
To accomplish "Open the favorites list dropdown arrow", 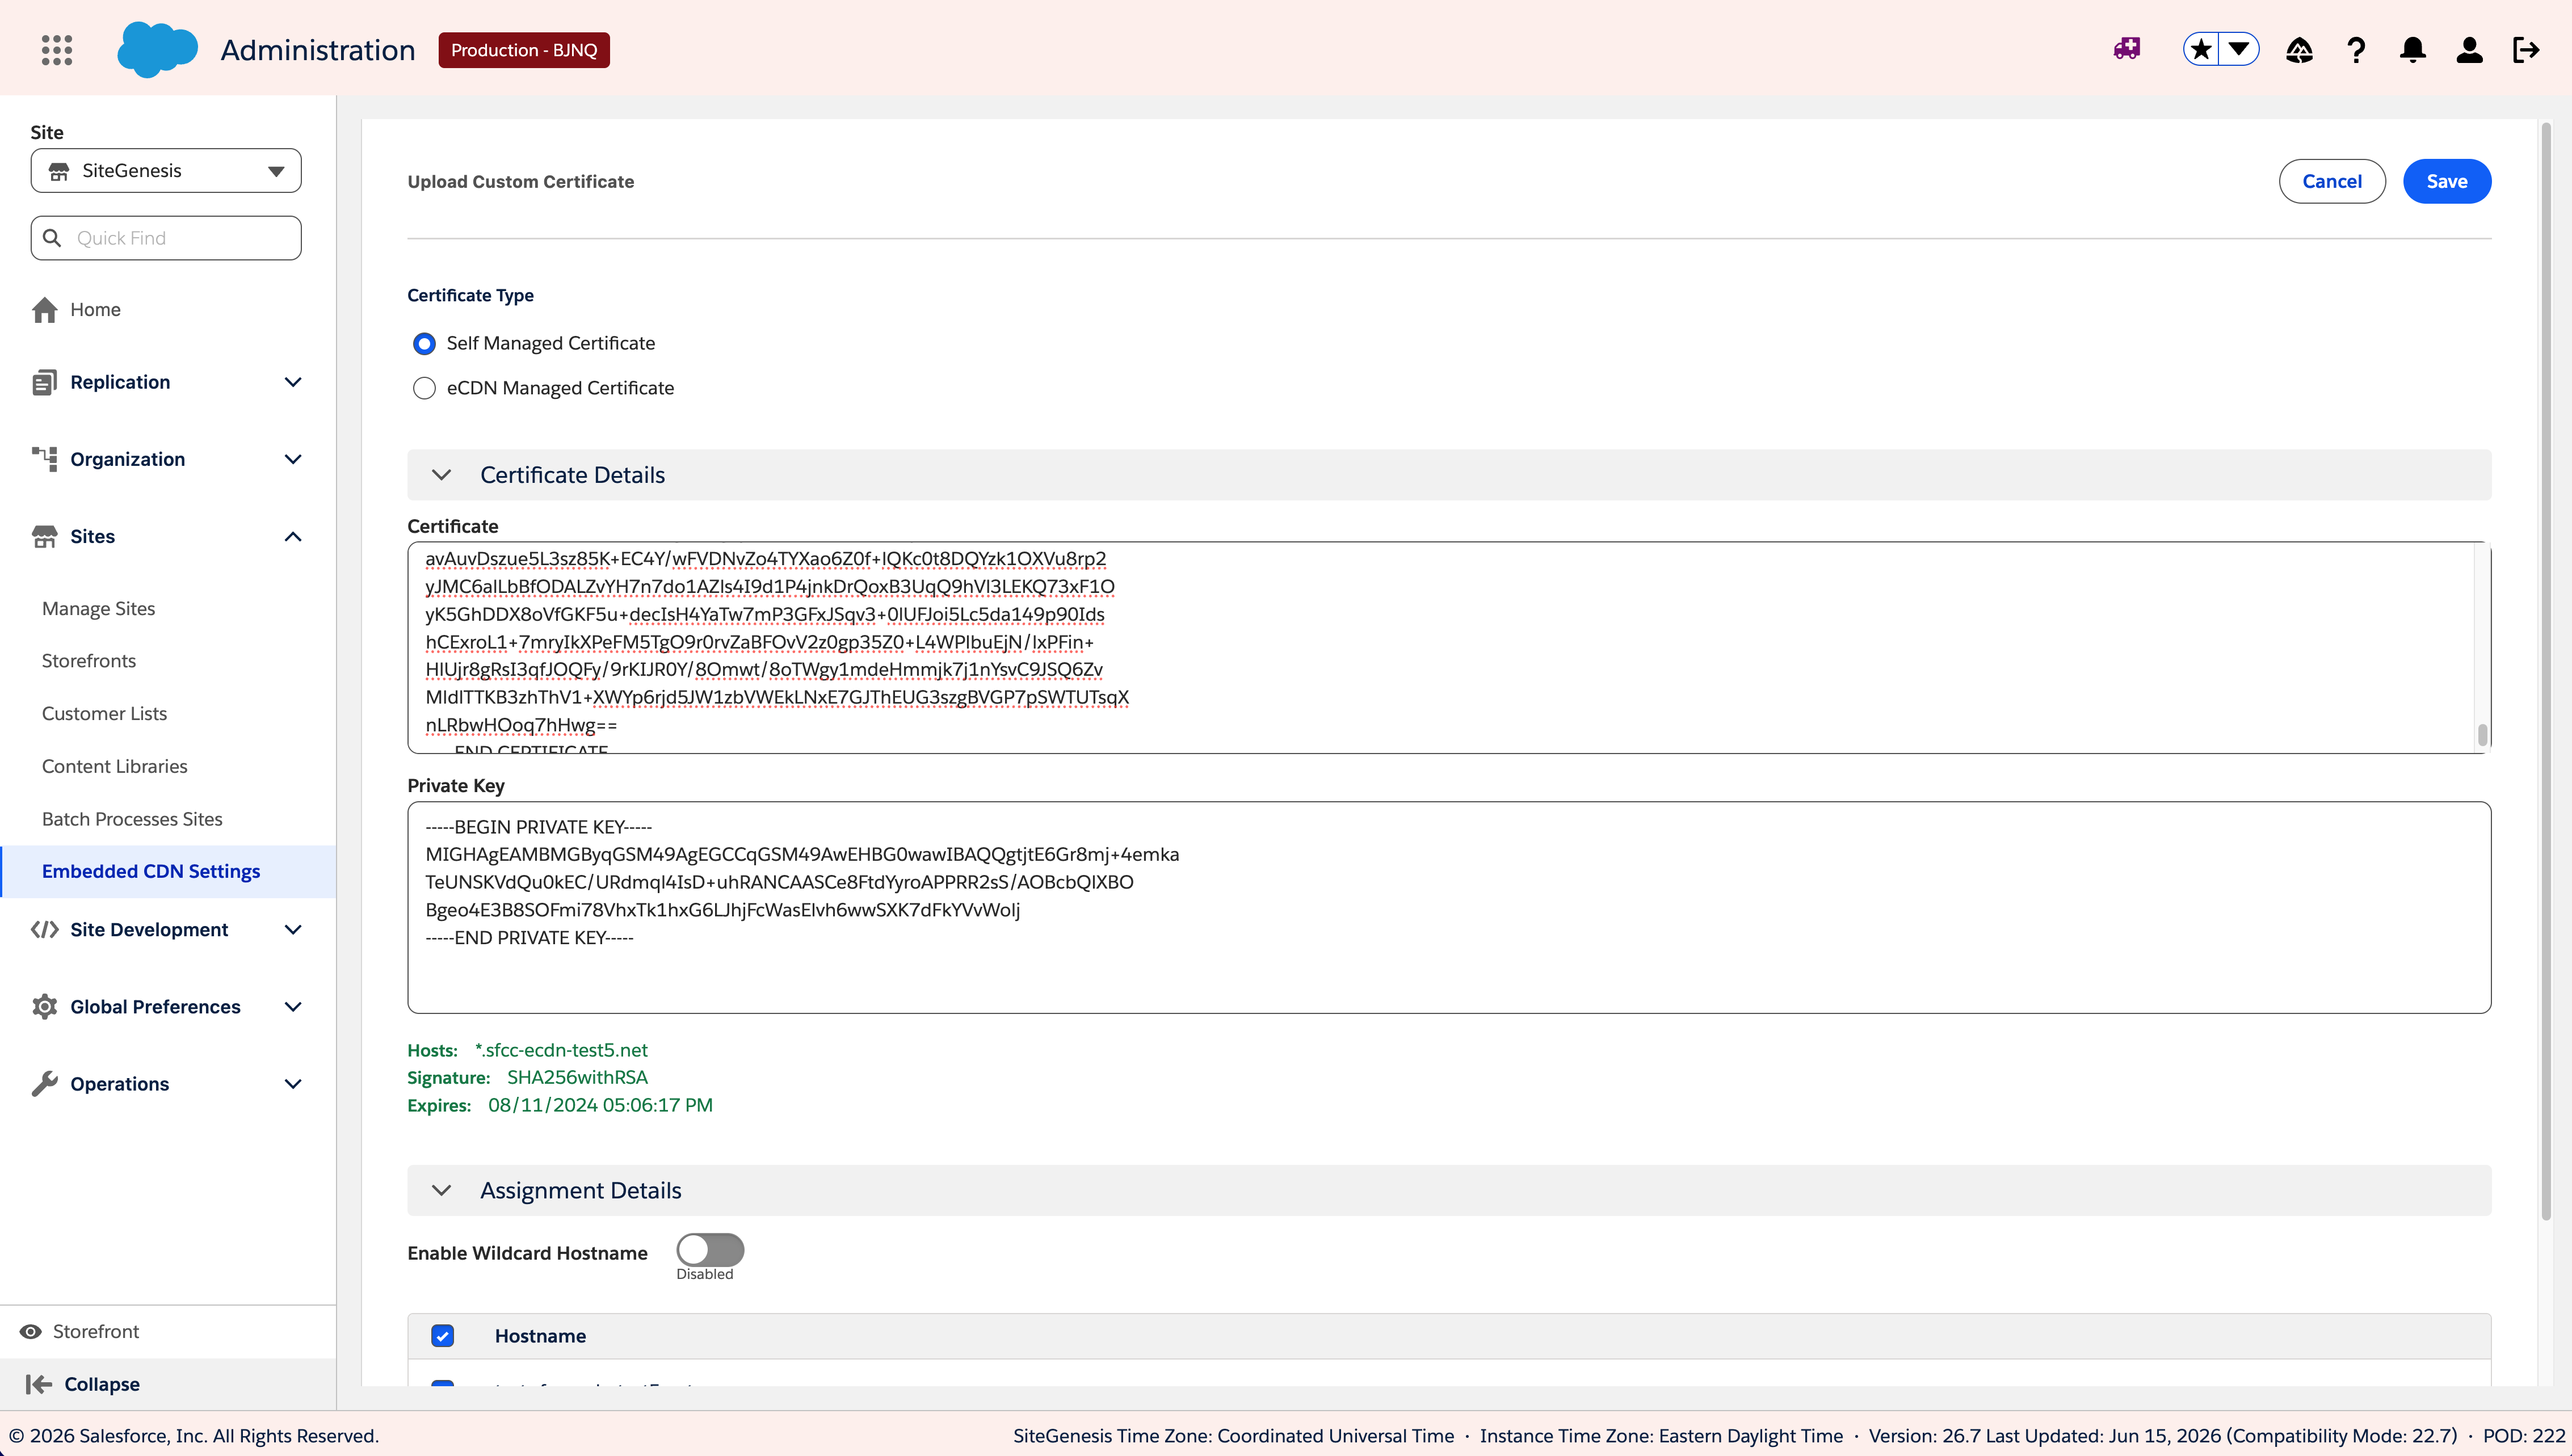I will coord(2239,49).
